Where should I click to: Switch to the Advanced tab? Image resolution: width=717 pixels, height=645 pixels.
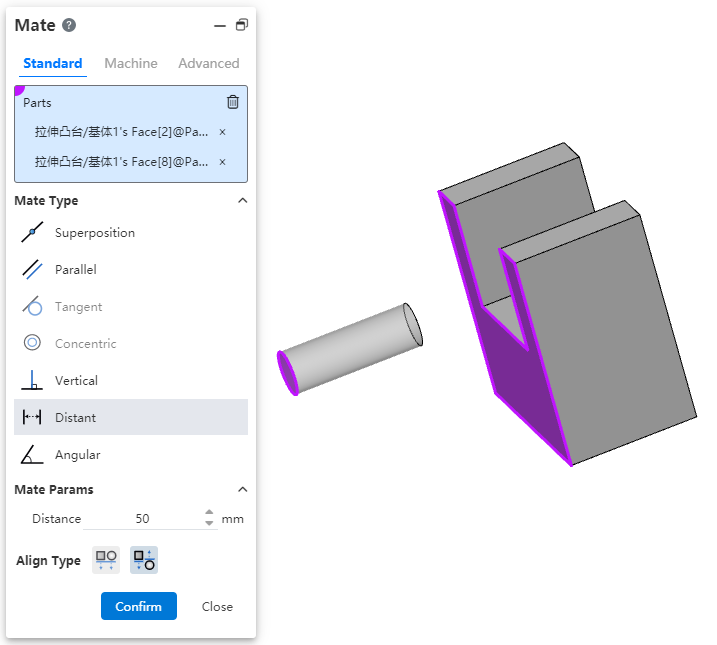209,63
